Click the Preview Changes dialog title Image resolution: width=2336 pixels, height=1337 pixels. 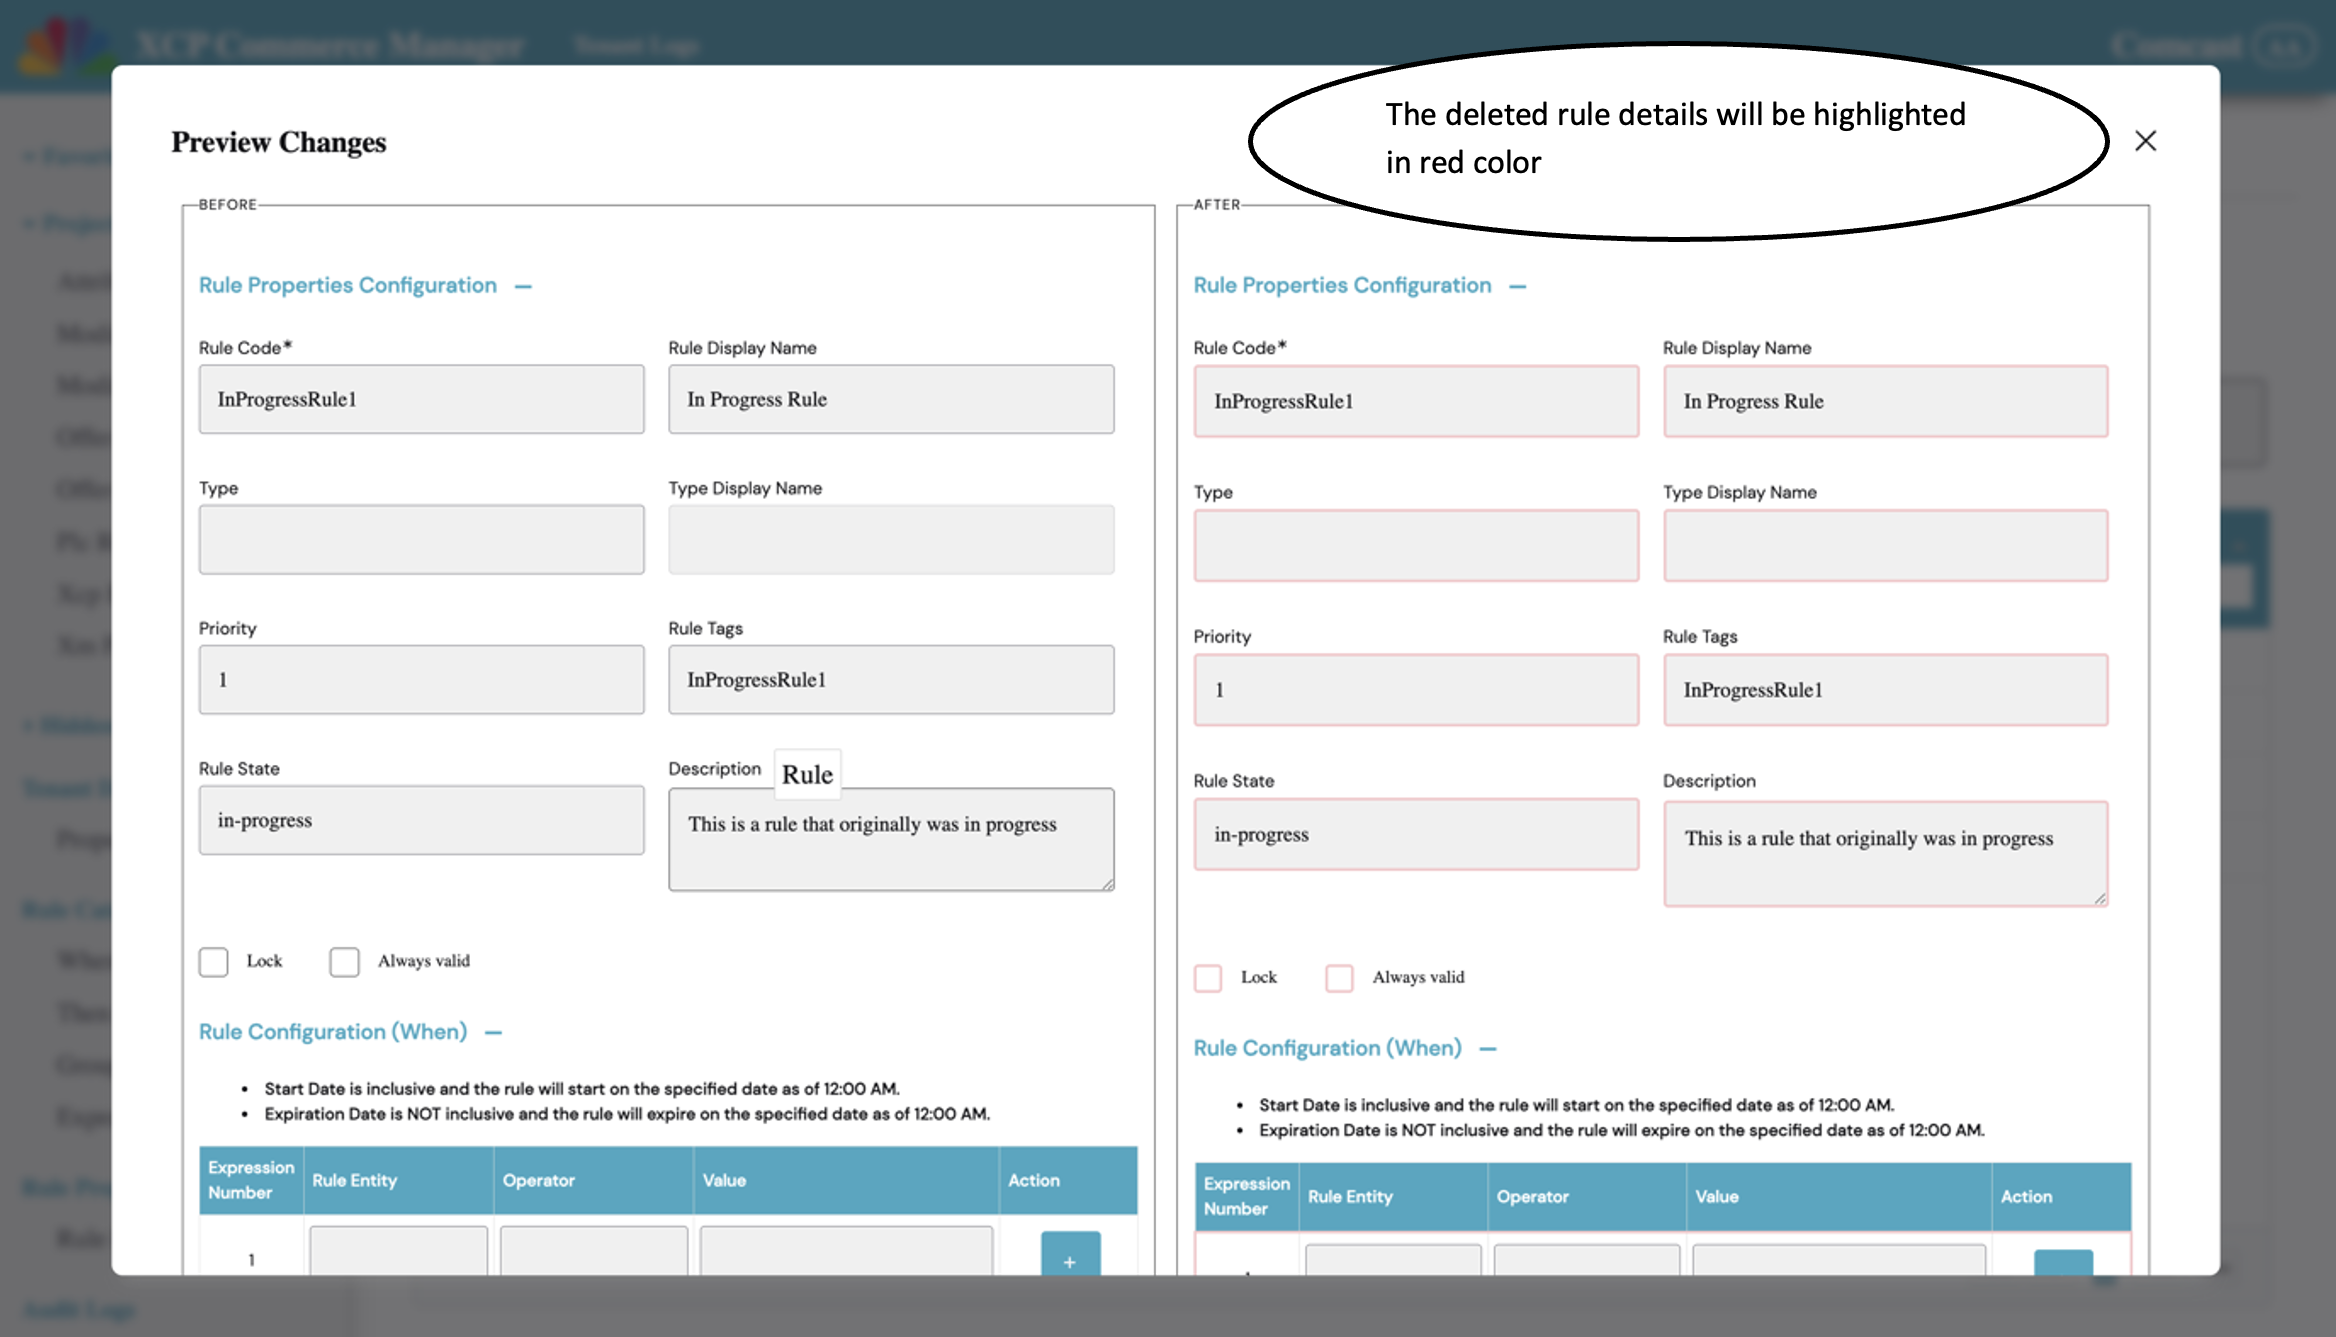(279, 143)
